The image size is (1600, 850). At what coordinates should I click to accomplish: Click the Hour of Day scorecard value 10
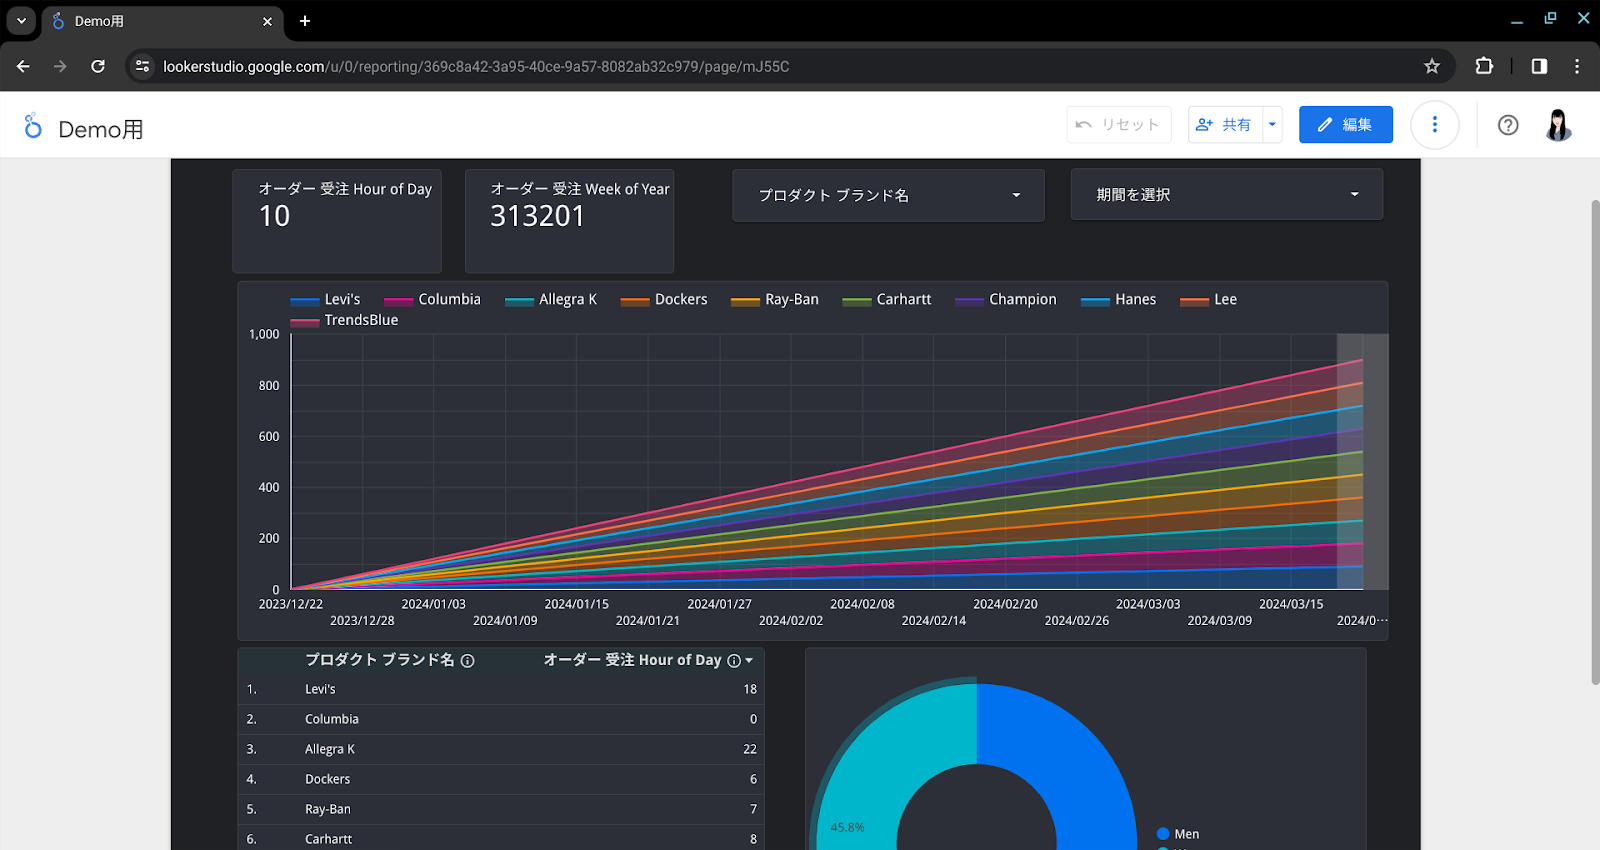(275, 216)
